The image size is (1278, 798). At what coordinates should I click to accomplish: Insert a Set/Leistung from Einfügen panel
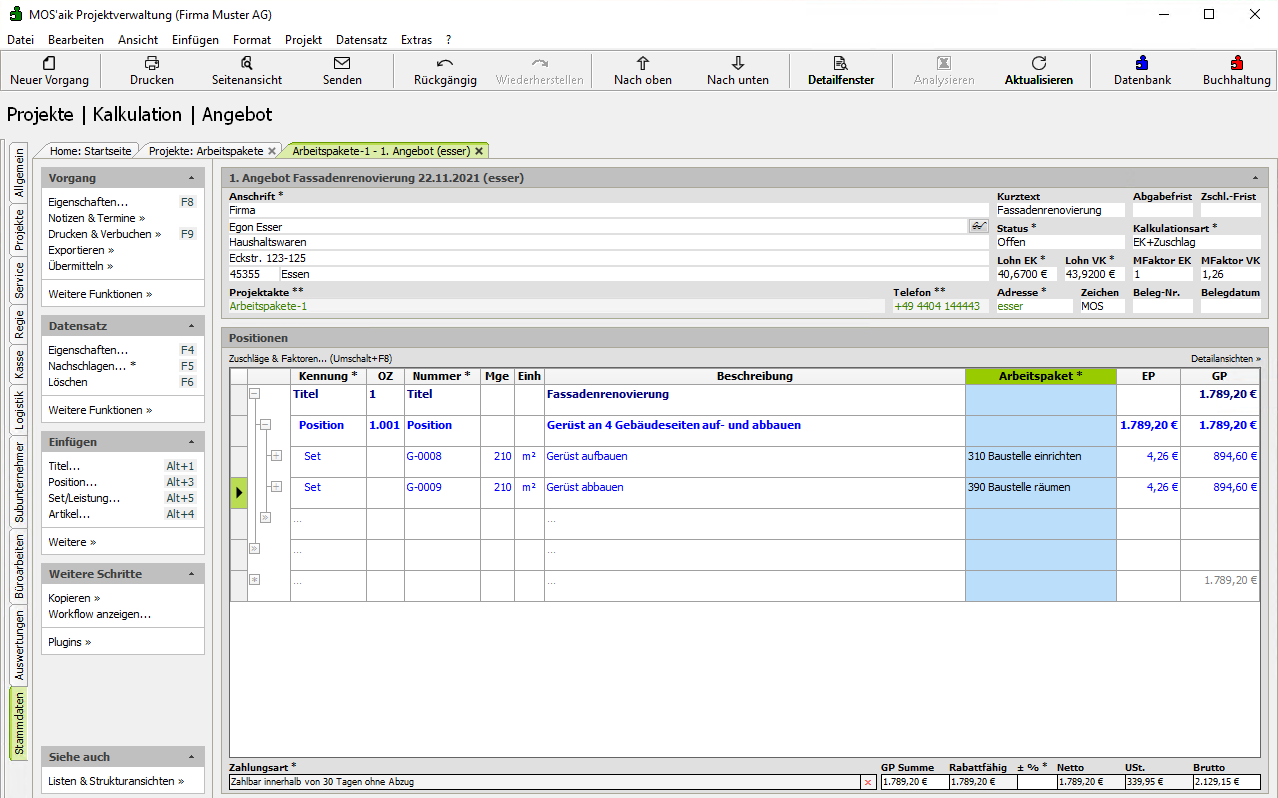pos(84,498)
